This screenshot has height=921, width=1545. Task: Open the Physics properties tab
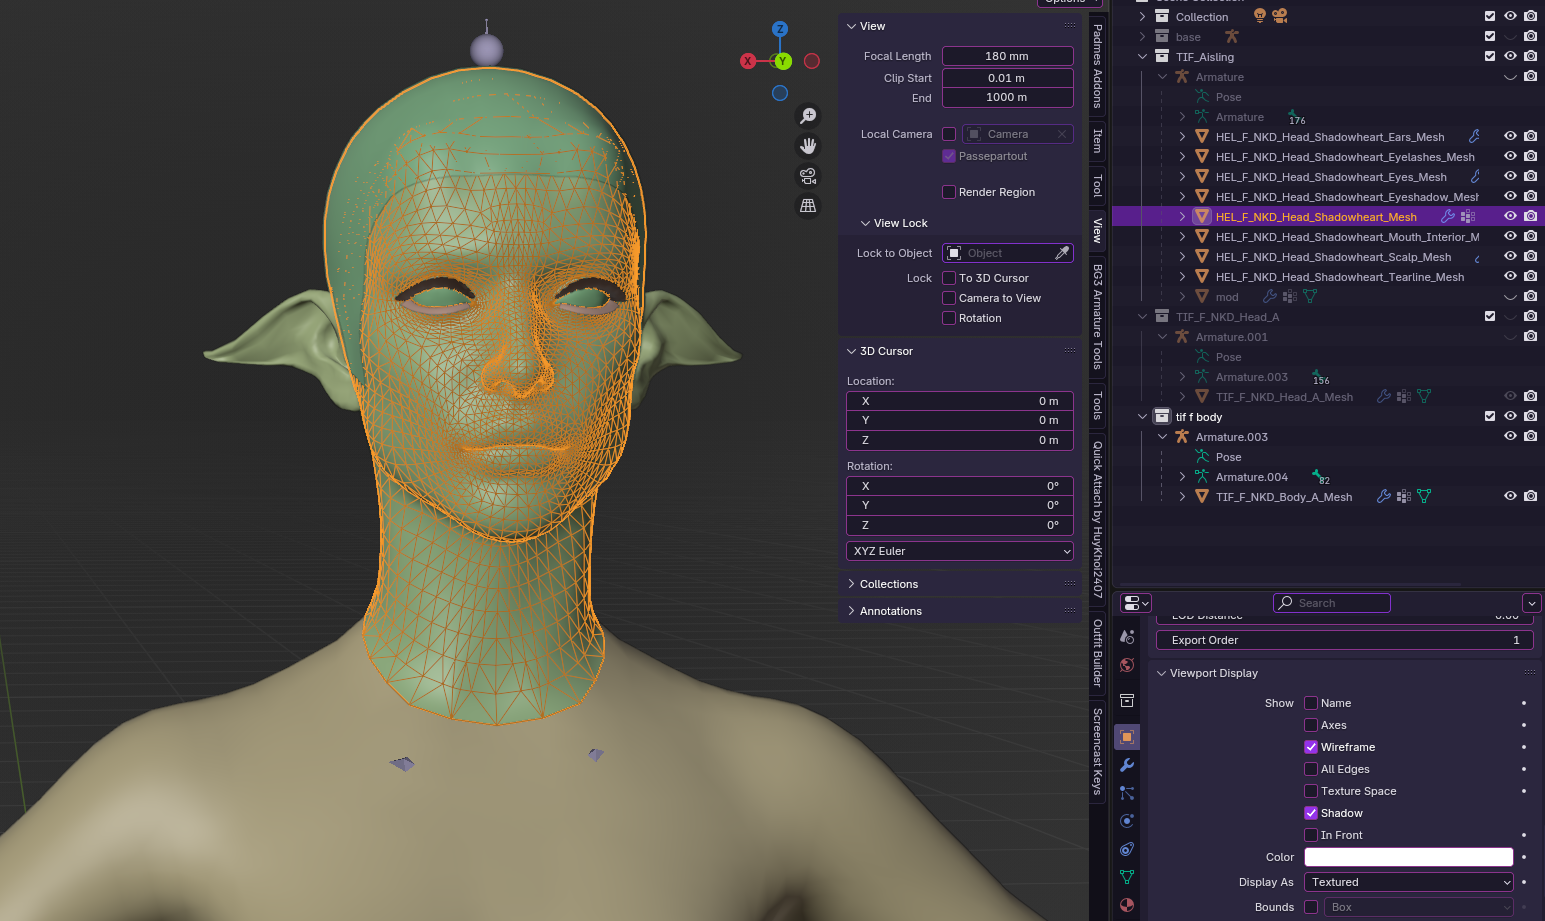(x=1127, y=821)
